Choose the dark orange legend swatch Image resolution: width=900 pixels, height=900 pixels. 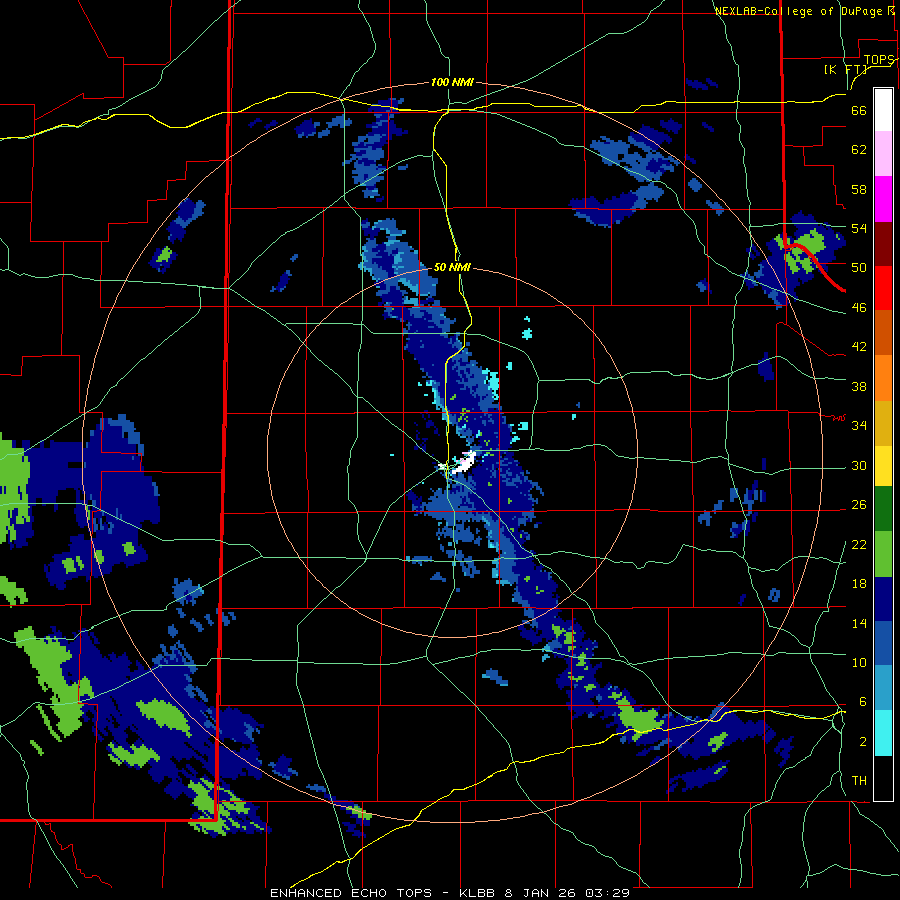[x=883, y=333]
